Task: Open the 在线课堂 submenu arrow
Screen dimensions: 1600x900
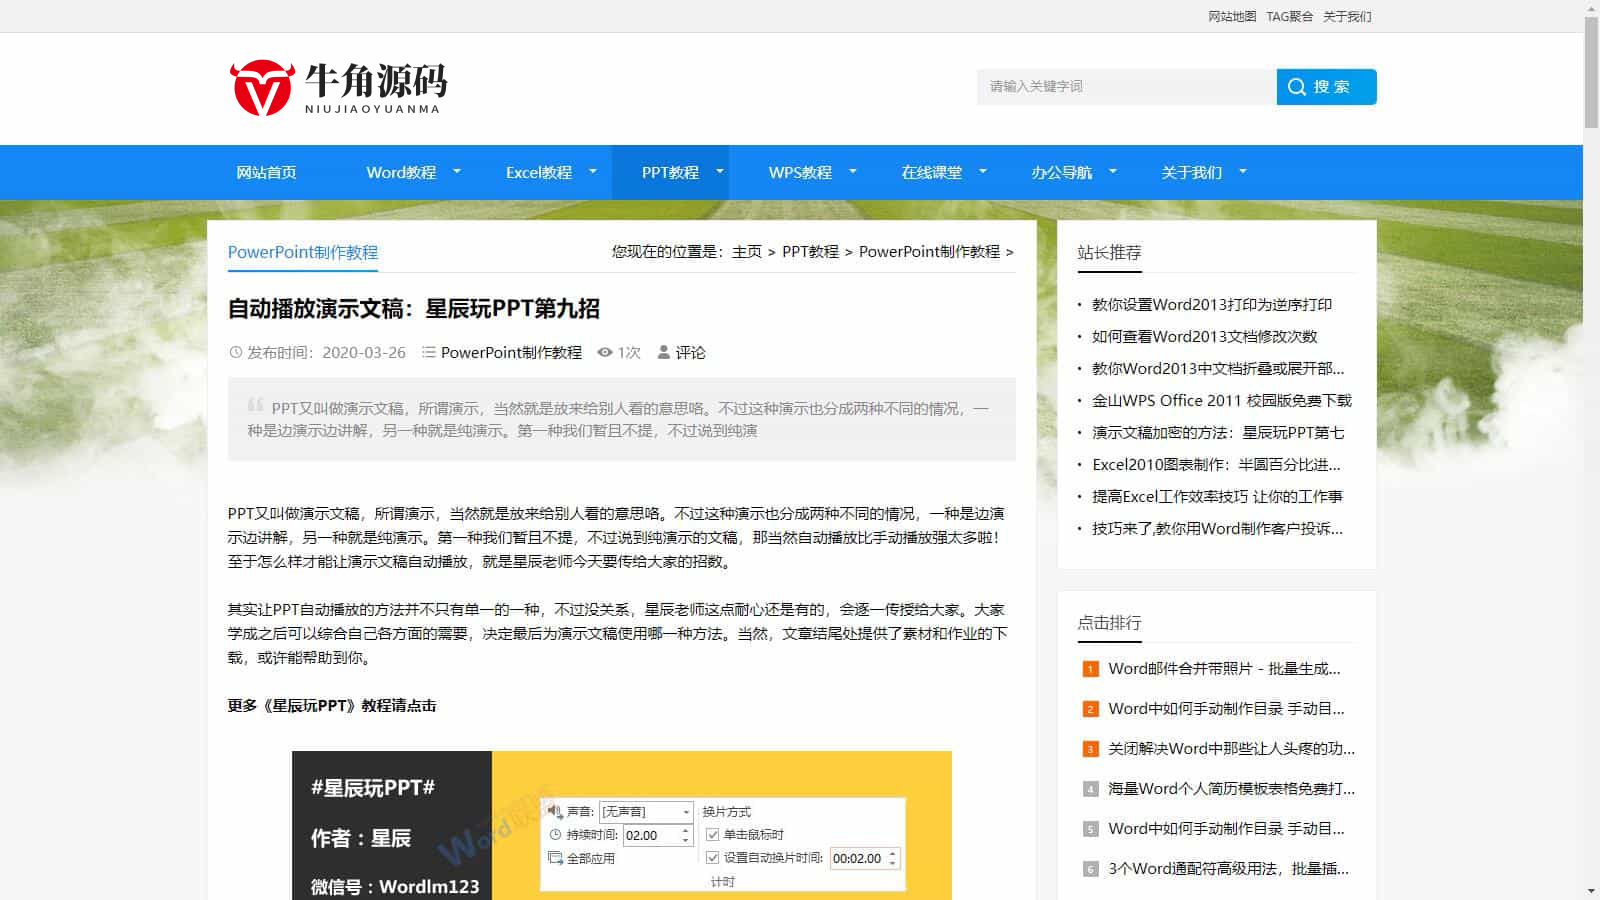Action: pyautogui.click(x=982, y=171)
